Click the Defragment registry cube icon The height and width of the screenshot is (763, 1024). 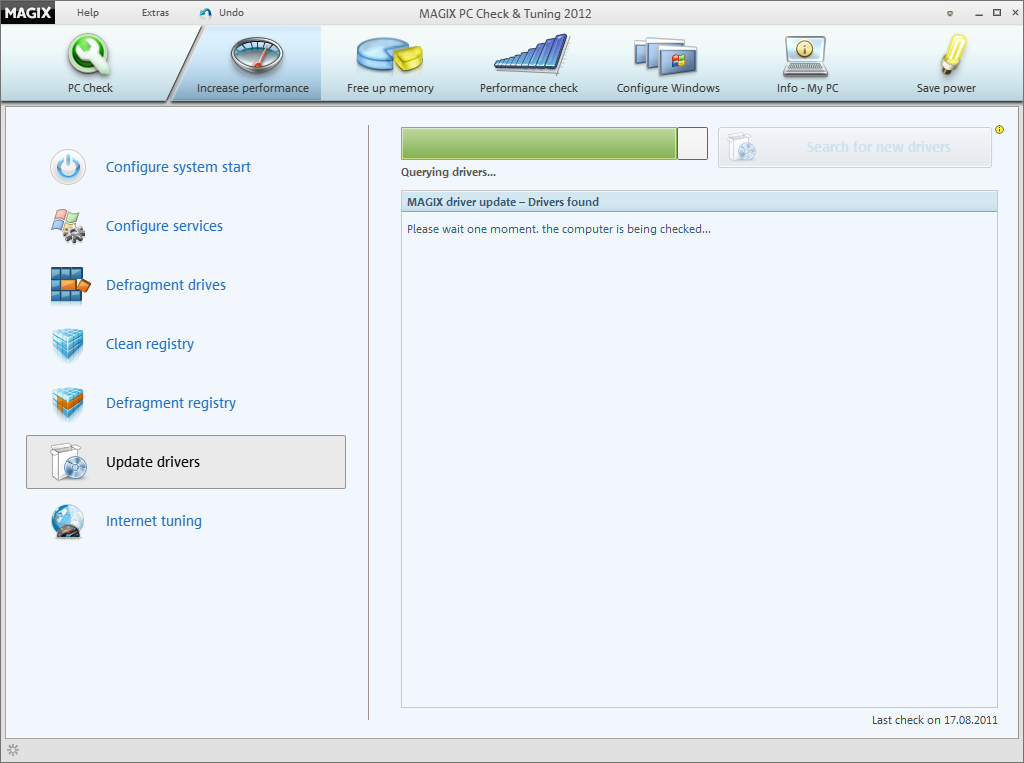point(68,404)
